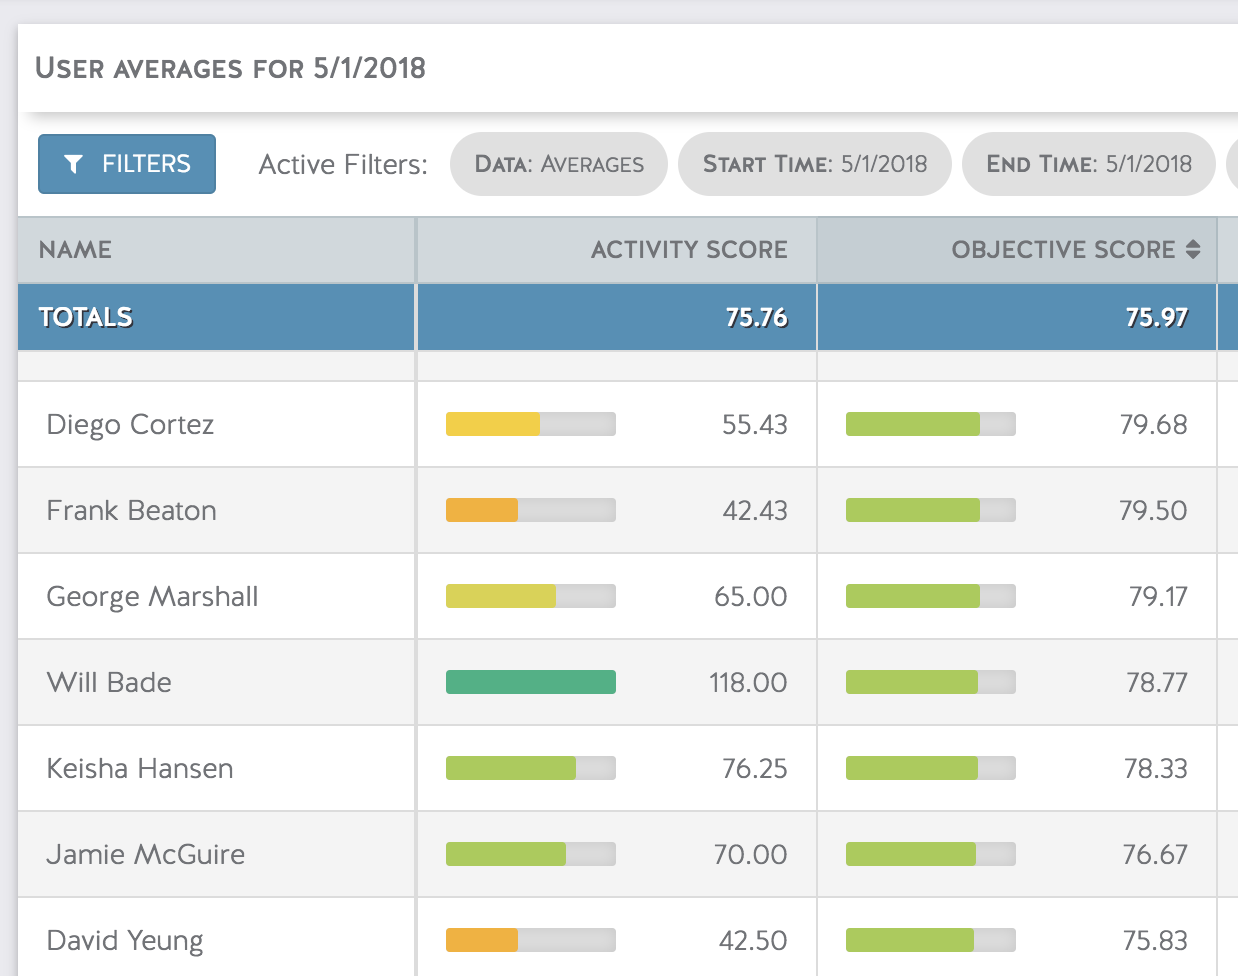1238x976 pixels.
Task: Click Diego Cortez's objective score bar
Action: click(x=931, y=424)
